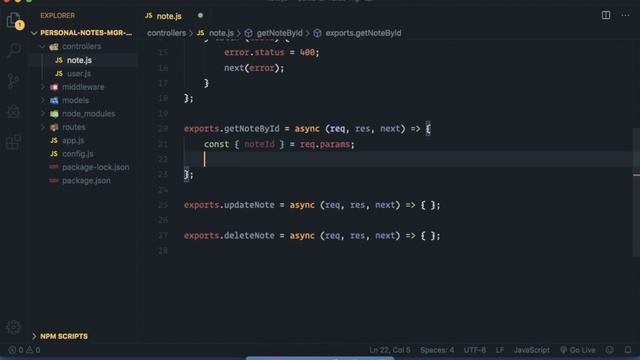Viewport: 640px width, 360px height.
Task: Click the exports.getNoteById declaration line
Action: pos(307,129)
